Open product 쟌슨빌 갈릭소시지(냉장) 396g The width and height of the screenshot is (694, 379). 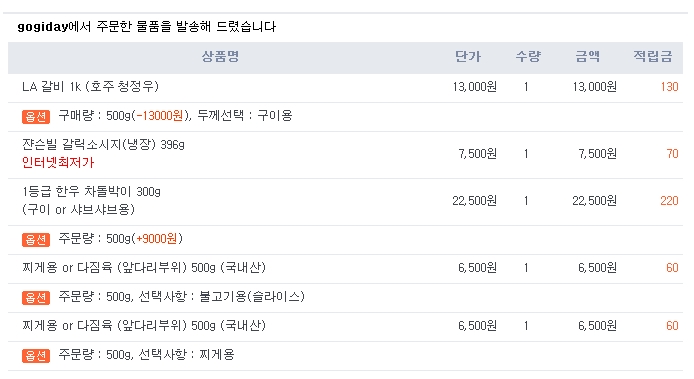[103, 145]
